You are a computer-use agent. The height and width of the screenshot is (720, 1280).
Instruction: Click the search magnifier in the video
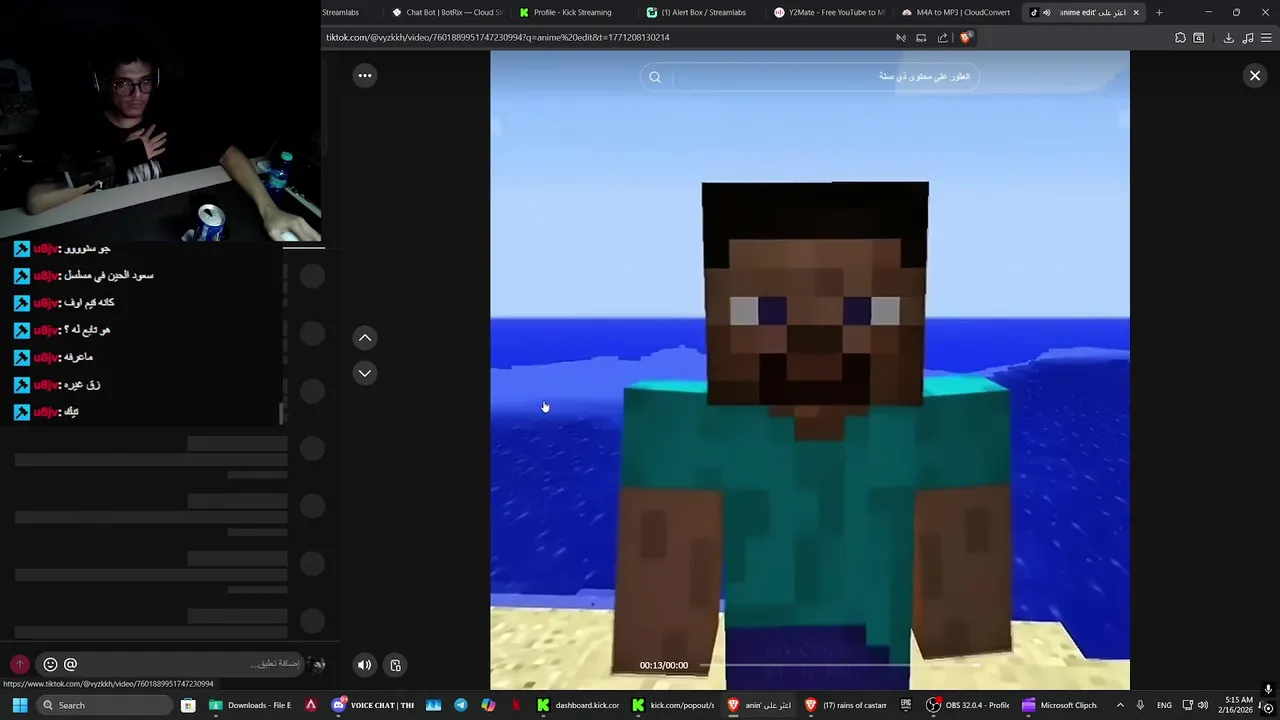tap(655, 77)
